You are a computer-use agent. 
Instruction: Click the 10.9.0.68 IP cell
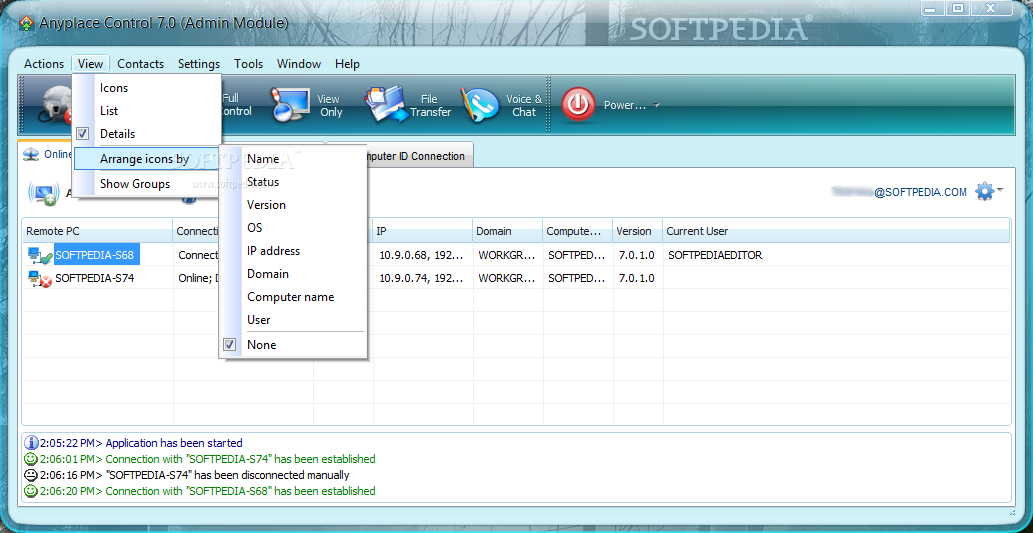(422, 255)
